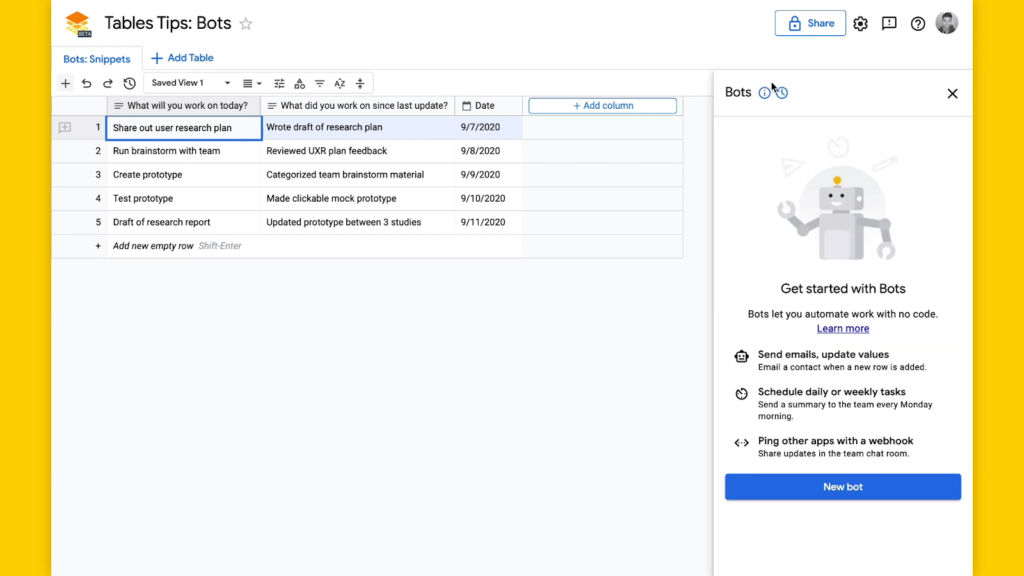Image resolution: width=1024 pixels, height=576 pixels.
Task: Select cell 'Updated prototype between 3 studies'
Action: pos(358,222)
